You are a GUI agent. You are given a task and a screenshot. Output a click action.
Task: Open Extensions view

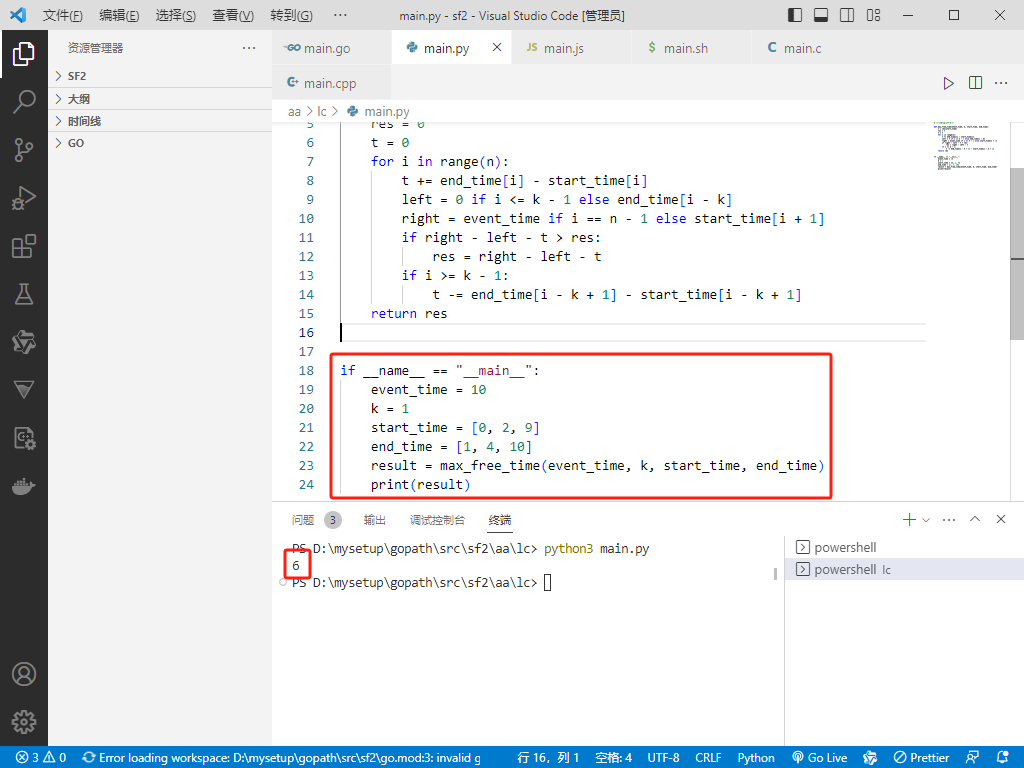coord(24,246)
